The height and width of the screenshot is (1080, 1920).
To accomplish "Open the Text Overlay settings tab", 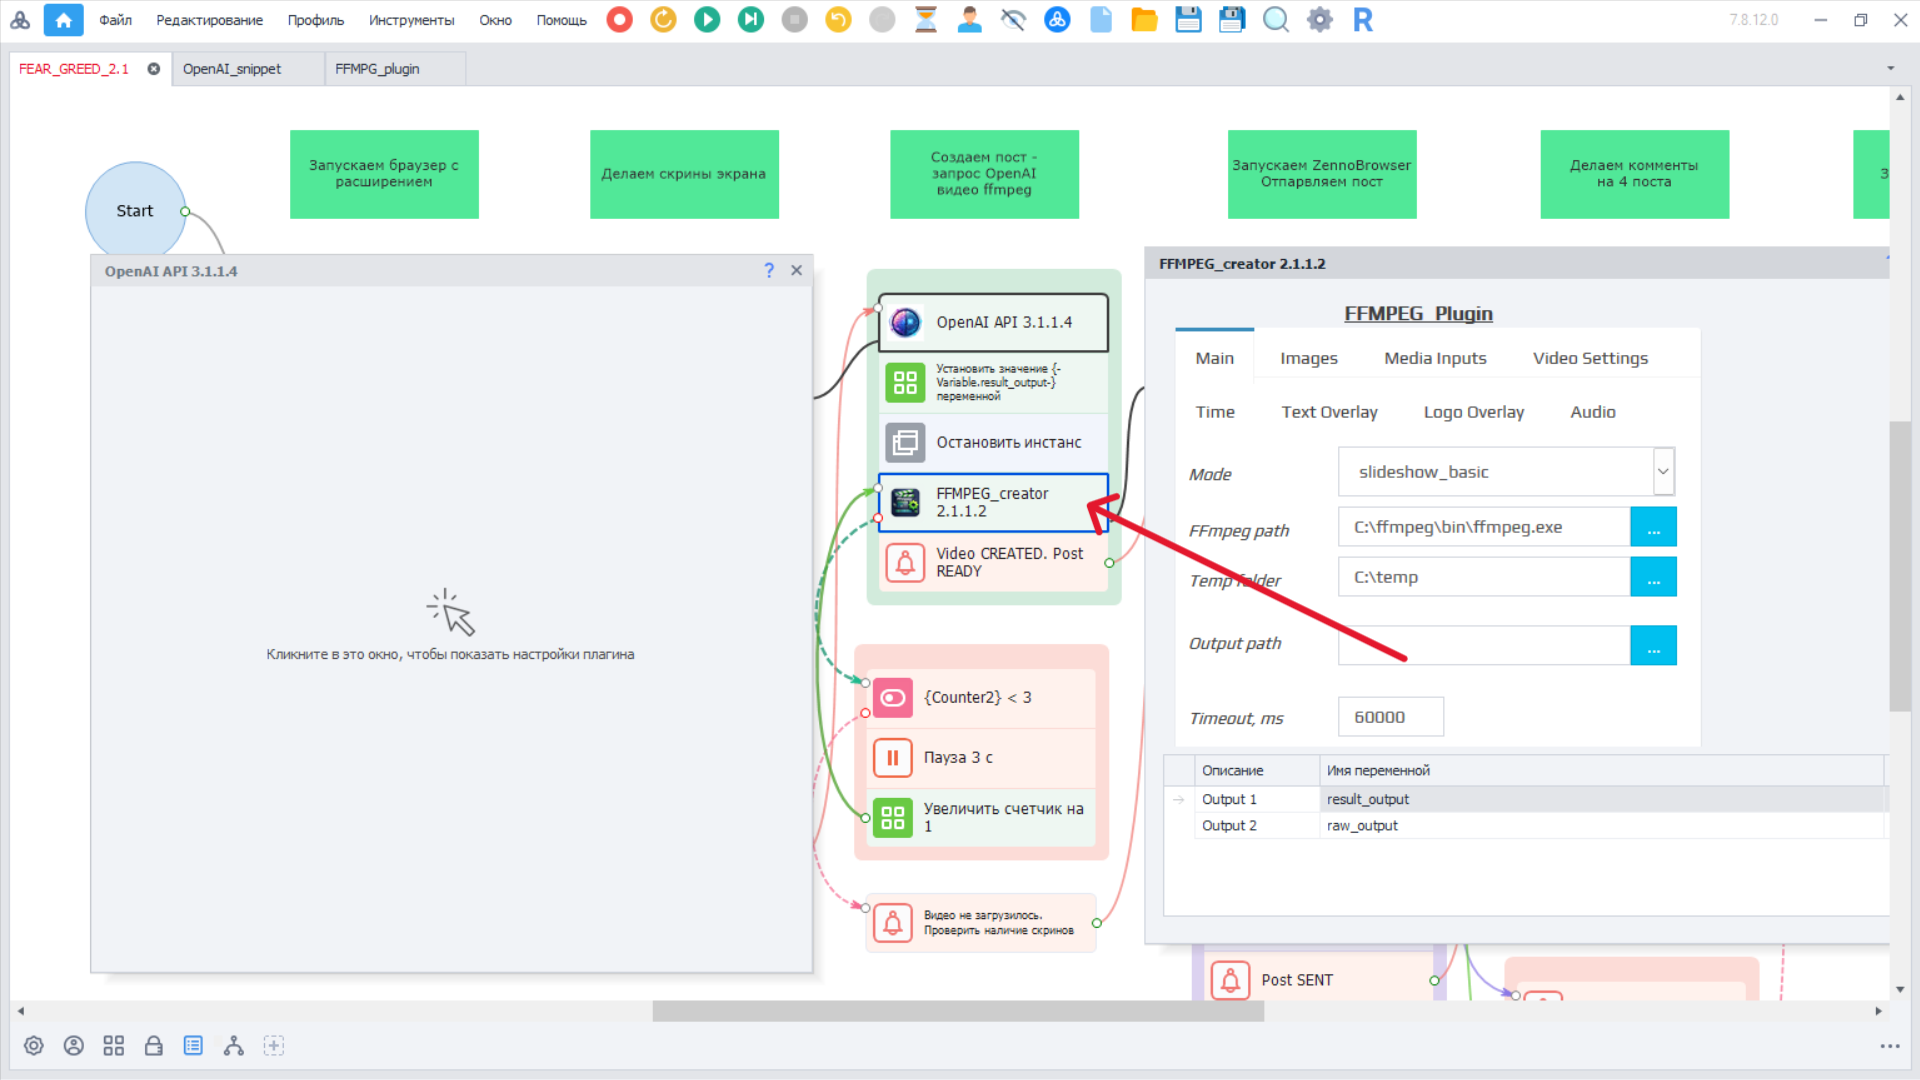I will [1329, 412].
